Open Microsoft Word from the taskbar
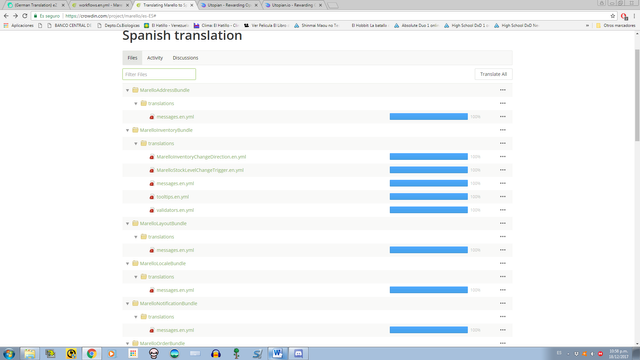 tap(278, 353)
